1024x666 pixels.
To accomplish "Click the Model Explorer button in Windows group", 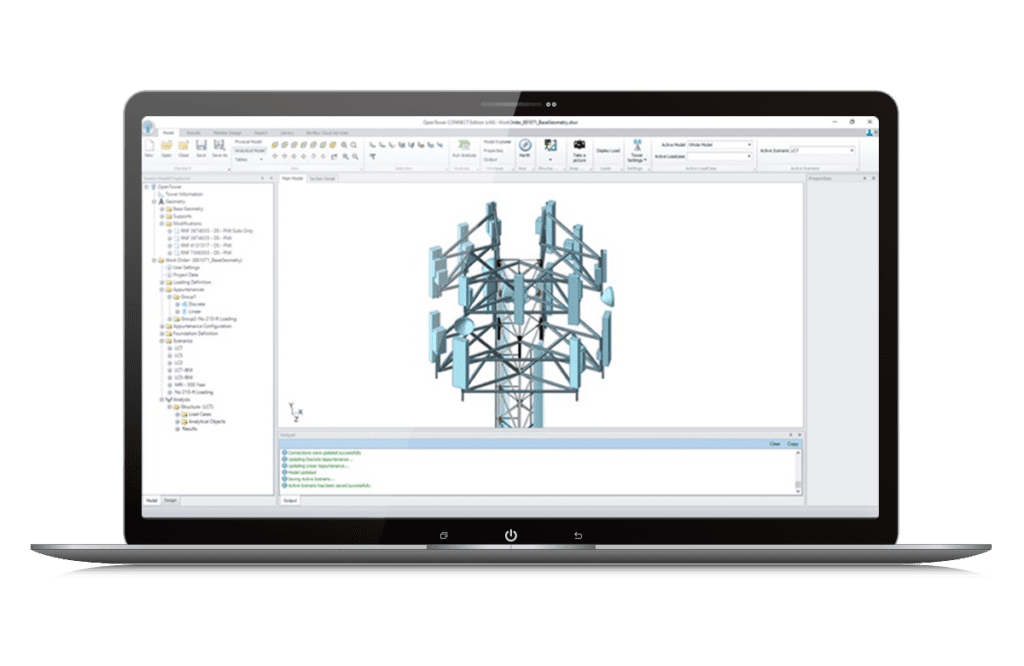I will (x=498, y=142).
